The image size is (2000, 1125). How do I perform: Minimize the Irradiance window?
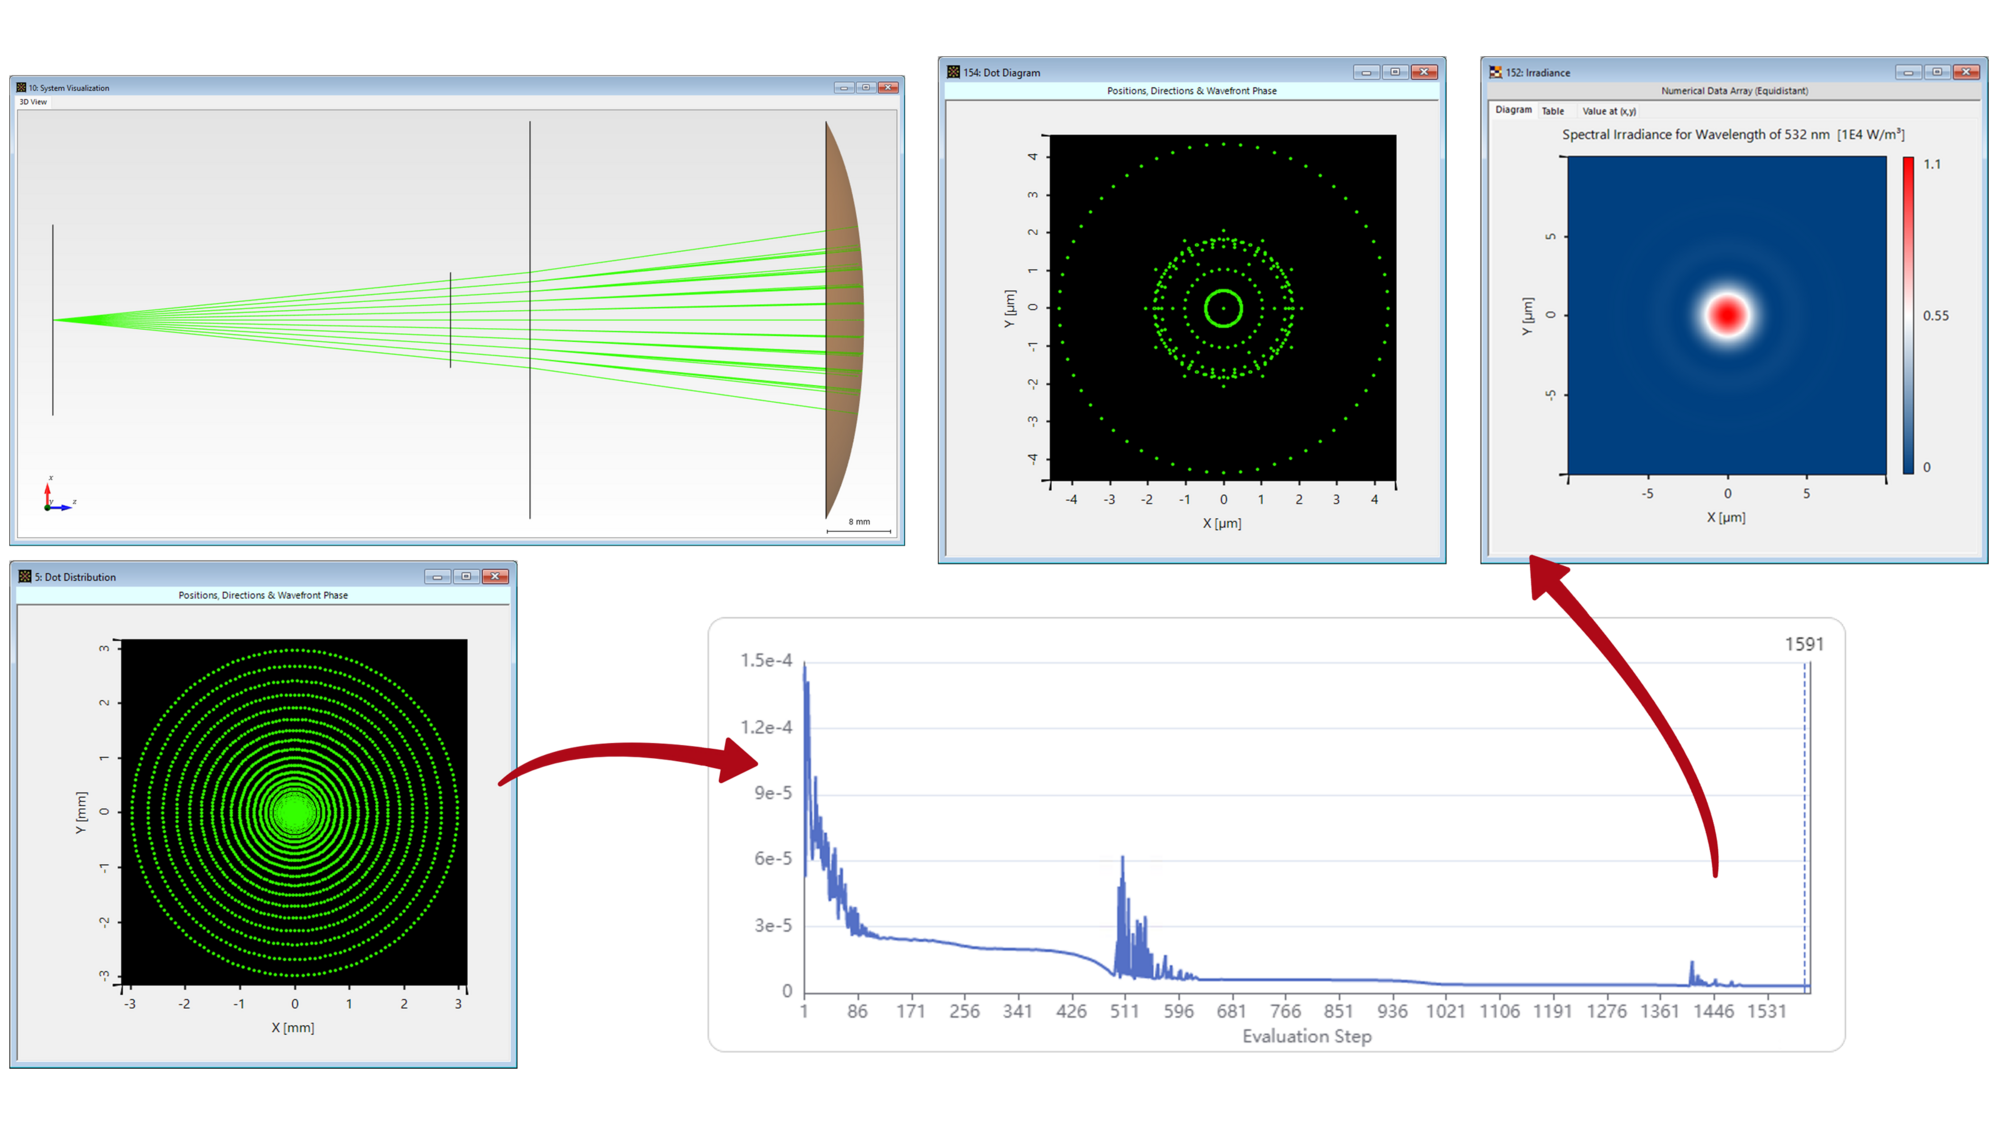click(x=1908, y=72)
